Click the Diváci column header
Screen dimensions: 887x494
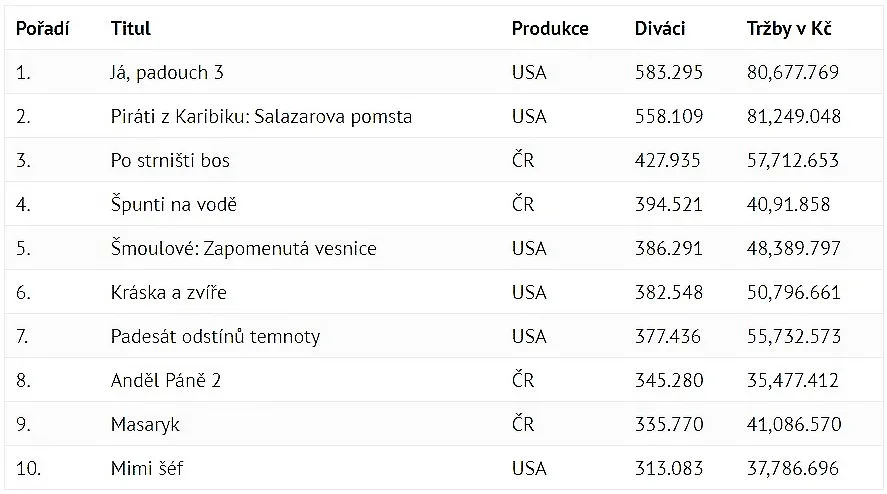tap(660, 28)
